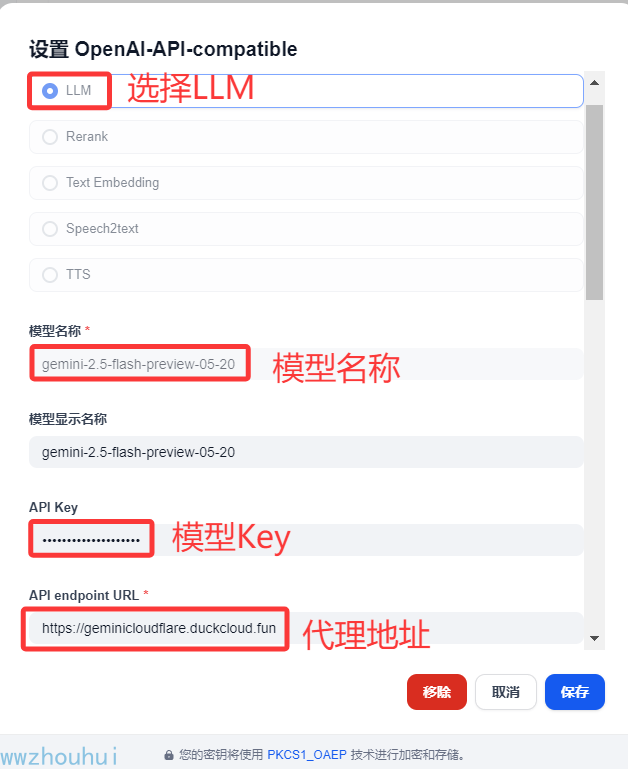The image size is (628, 769).
Task: Choose the Text Embedding option
Action: [x=50, y=183]
